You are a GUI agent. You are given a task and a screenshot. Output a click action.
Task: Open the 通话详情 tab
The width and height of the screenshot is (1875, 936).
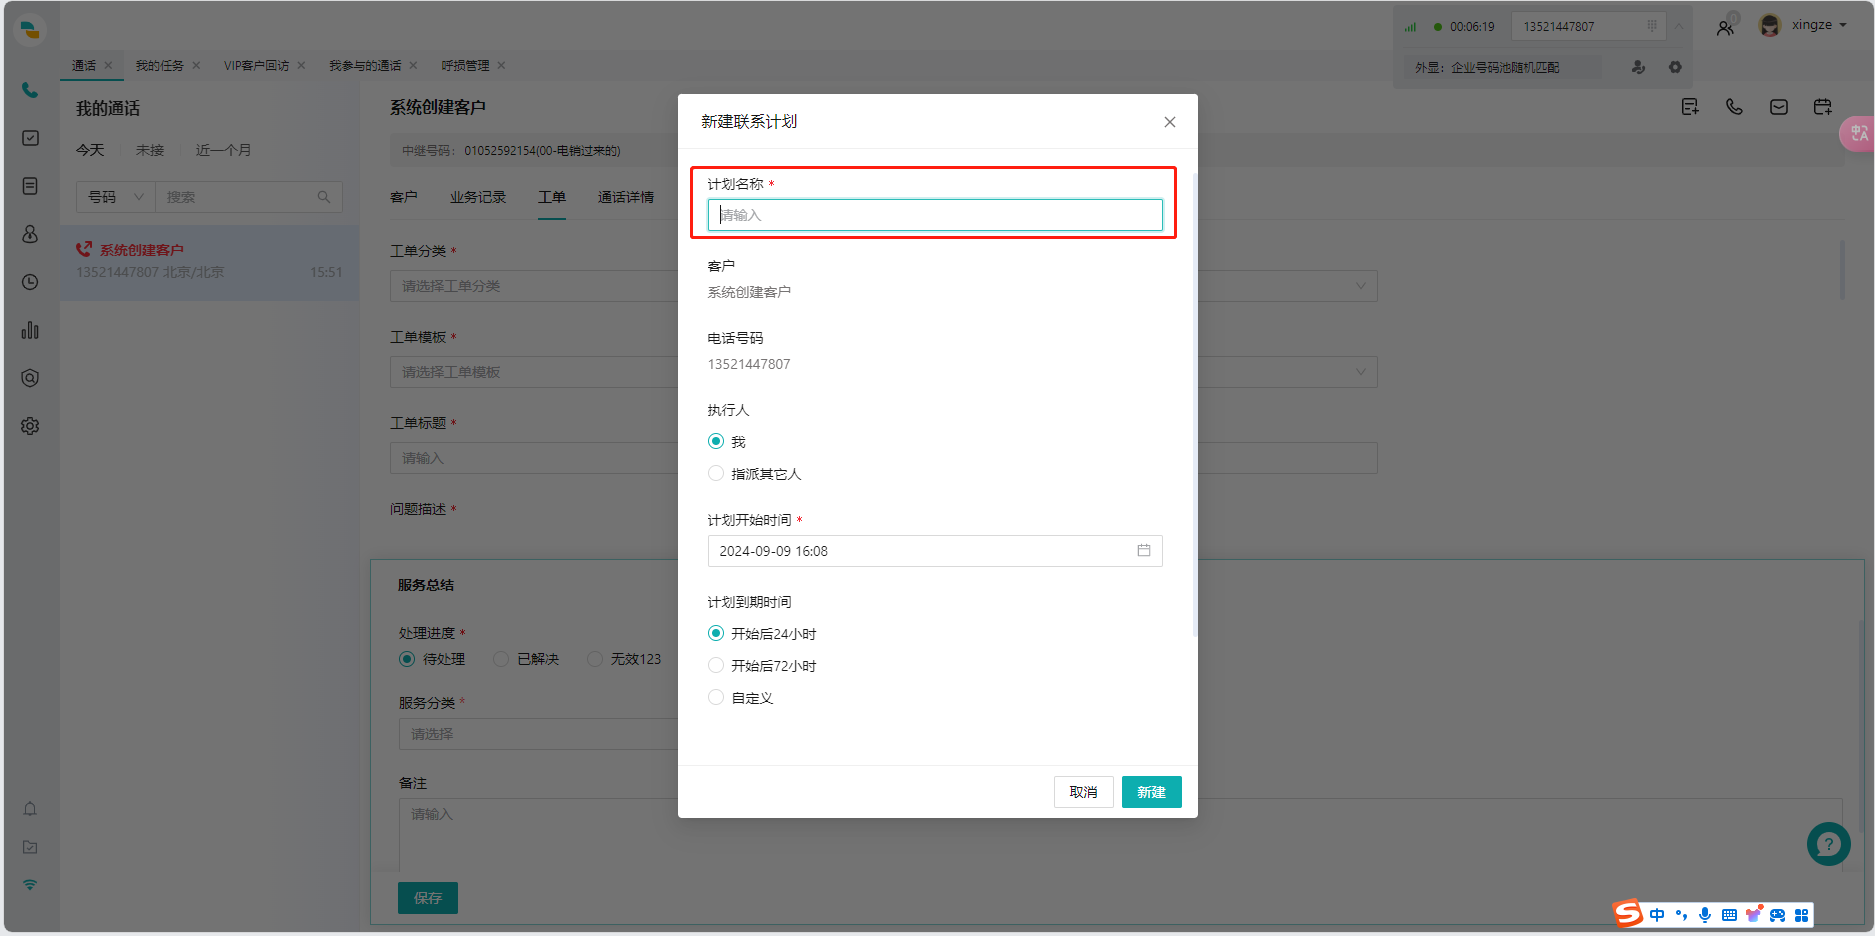[626, 197]
